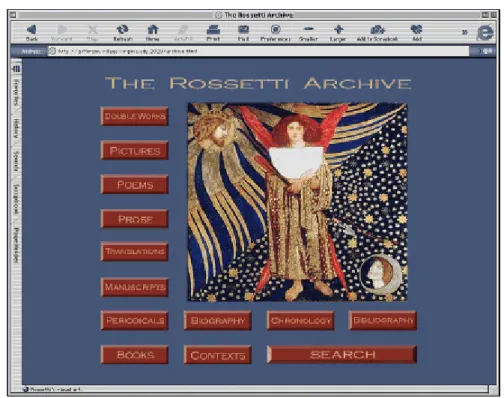
Task: Open the History side tab
Action: (x=16, y=128)
